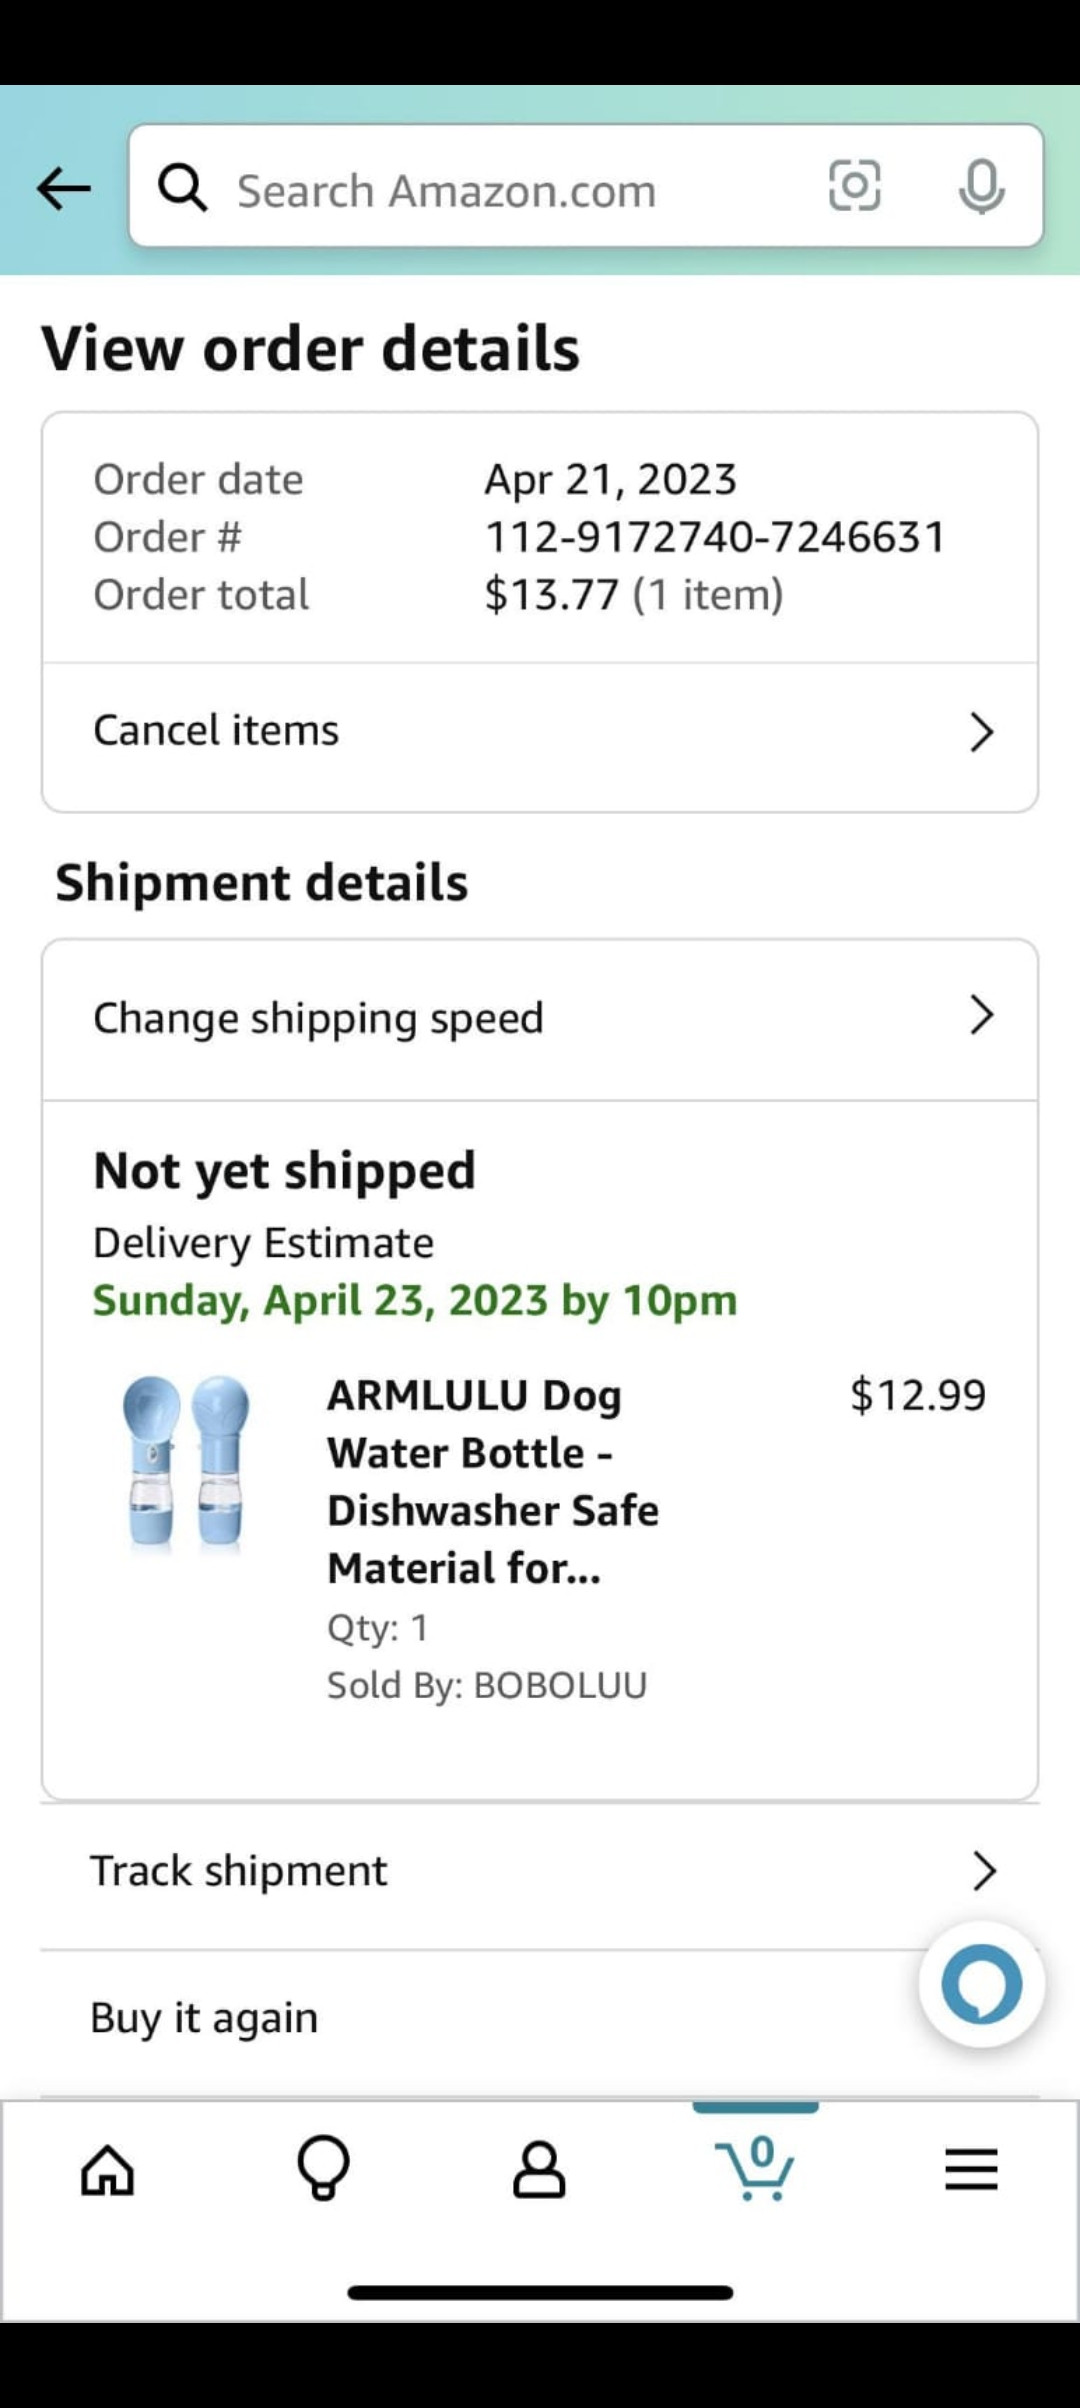Open the hamburger menu tab
1080x2408 pixels.
971,2170
